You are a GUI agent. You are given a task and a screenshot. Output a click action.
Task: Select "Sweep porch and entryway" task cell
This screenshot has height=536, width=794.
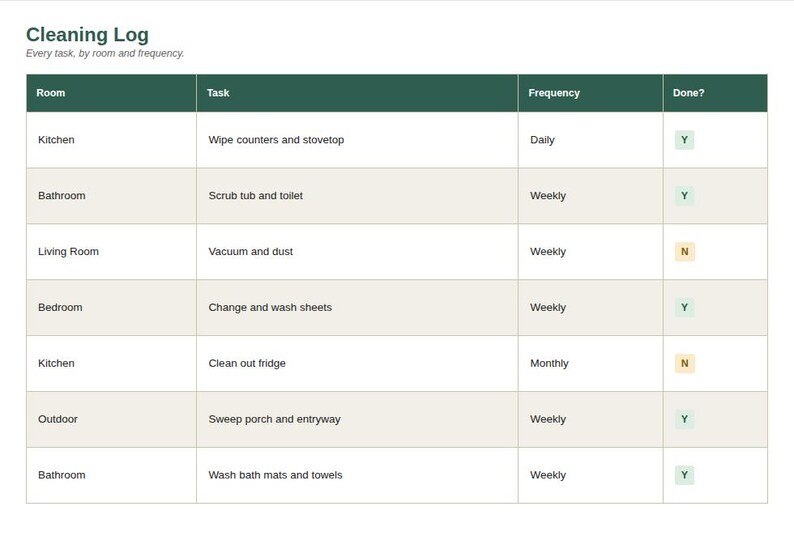pyautogui.click(x=357, y=419)
